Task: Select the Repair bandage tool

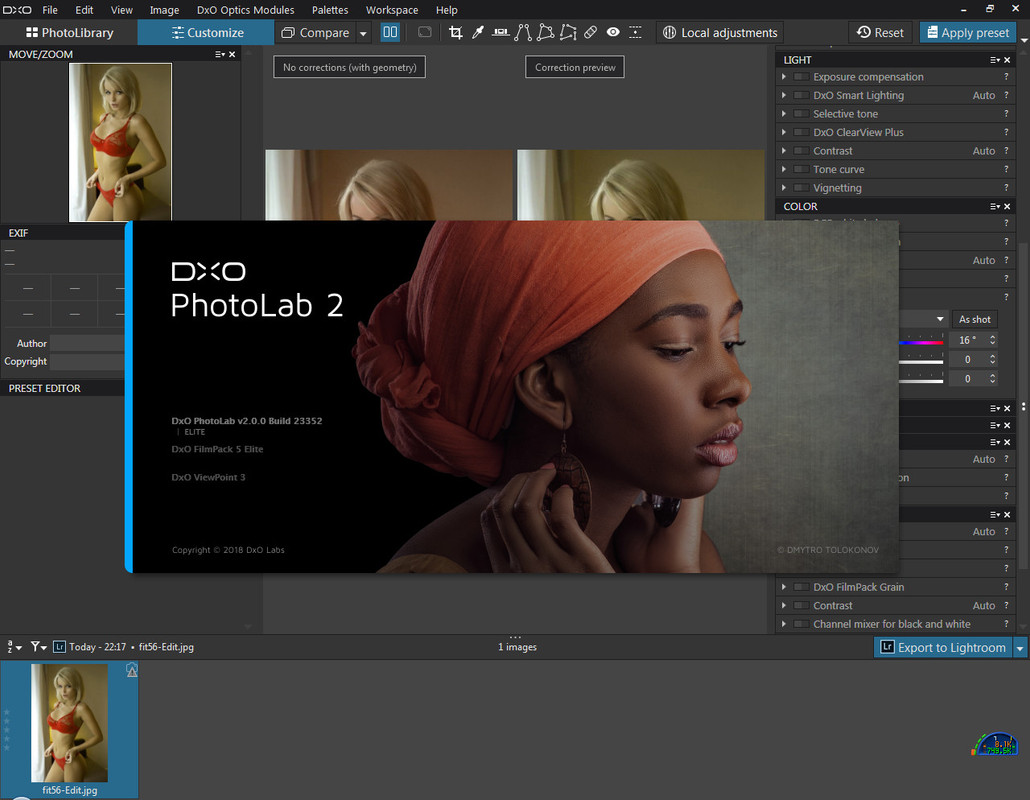Action: coord(590,33)
